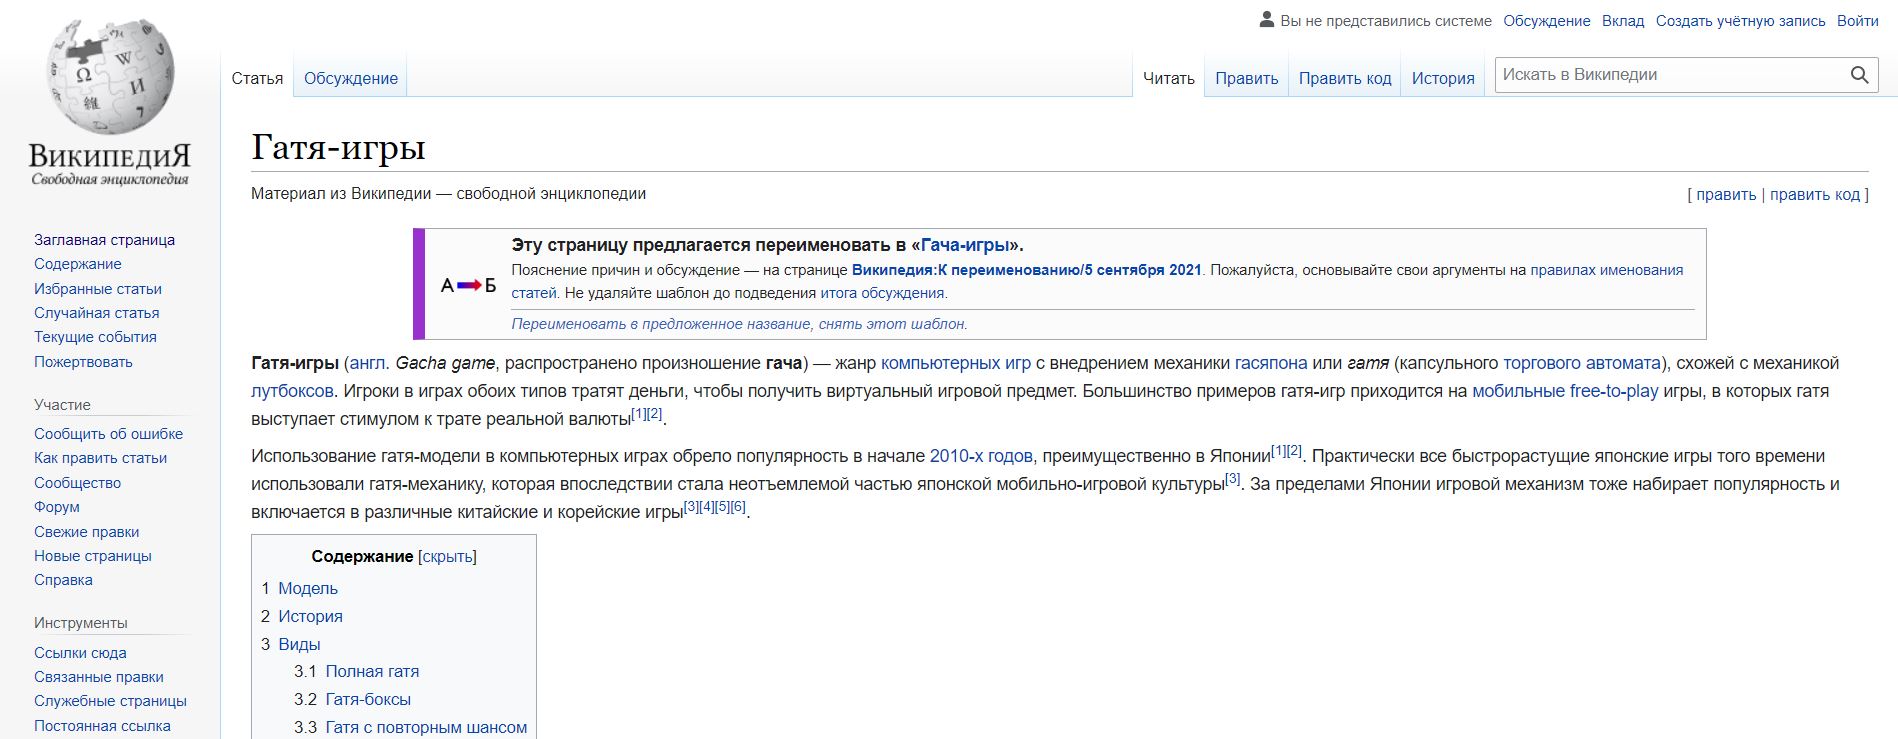The width and height of the screenshot is (1898, 739).
Task: Open the торгового автомата link
Action: (1582, 363)
